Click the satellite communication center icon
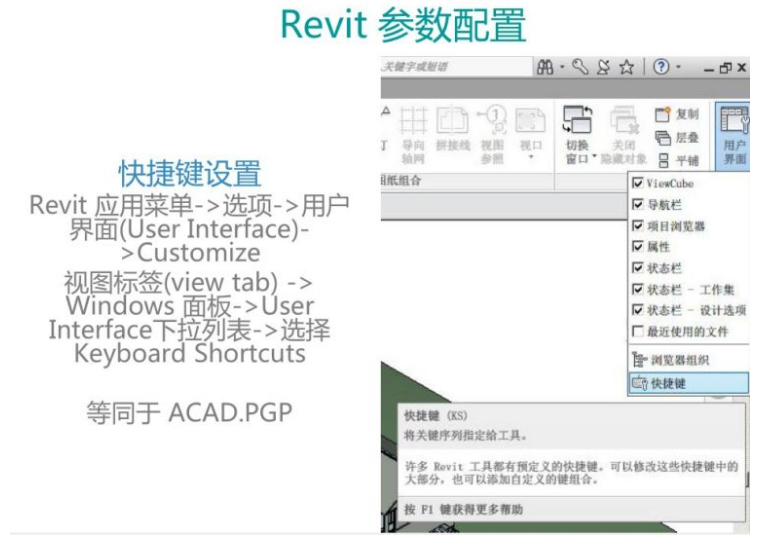Image resolution: width=762 pixels, height=542 pixels. click(x=603, y=67)
